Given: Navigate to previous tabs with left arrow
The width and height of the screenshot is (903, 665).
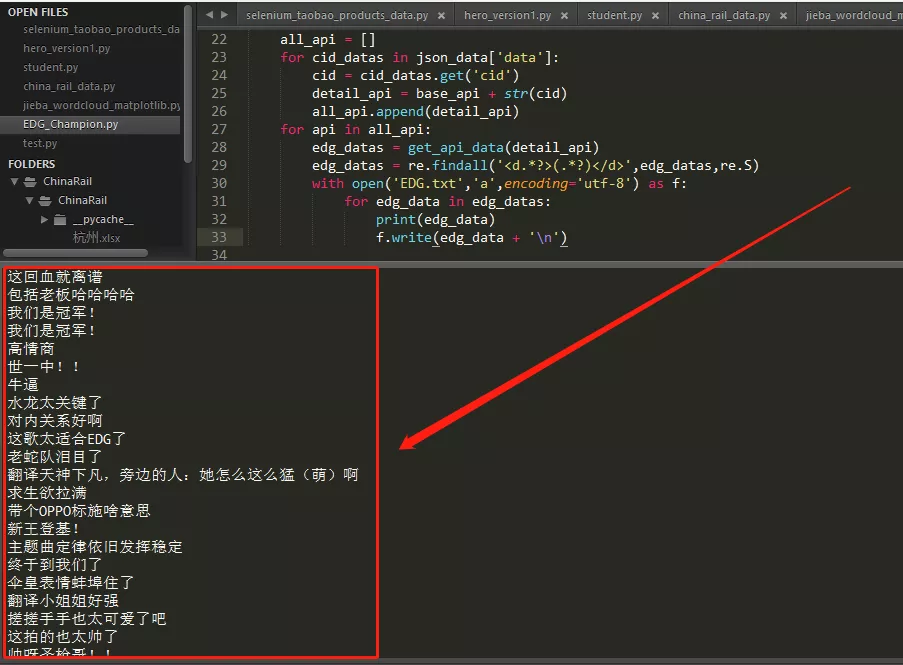Looking at the screenshot, I should tap(209, 15).
